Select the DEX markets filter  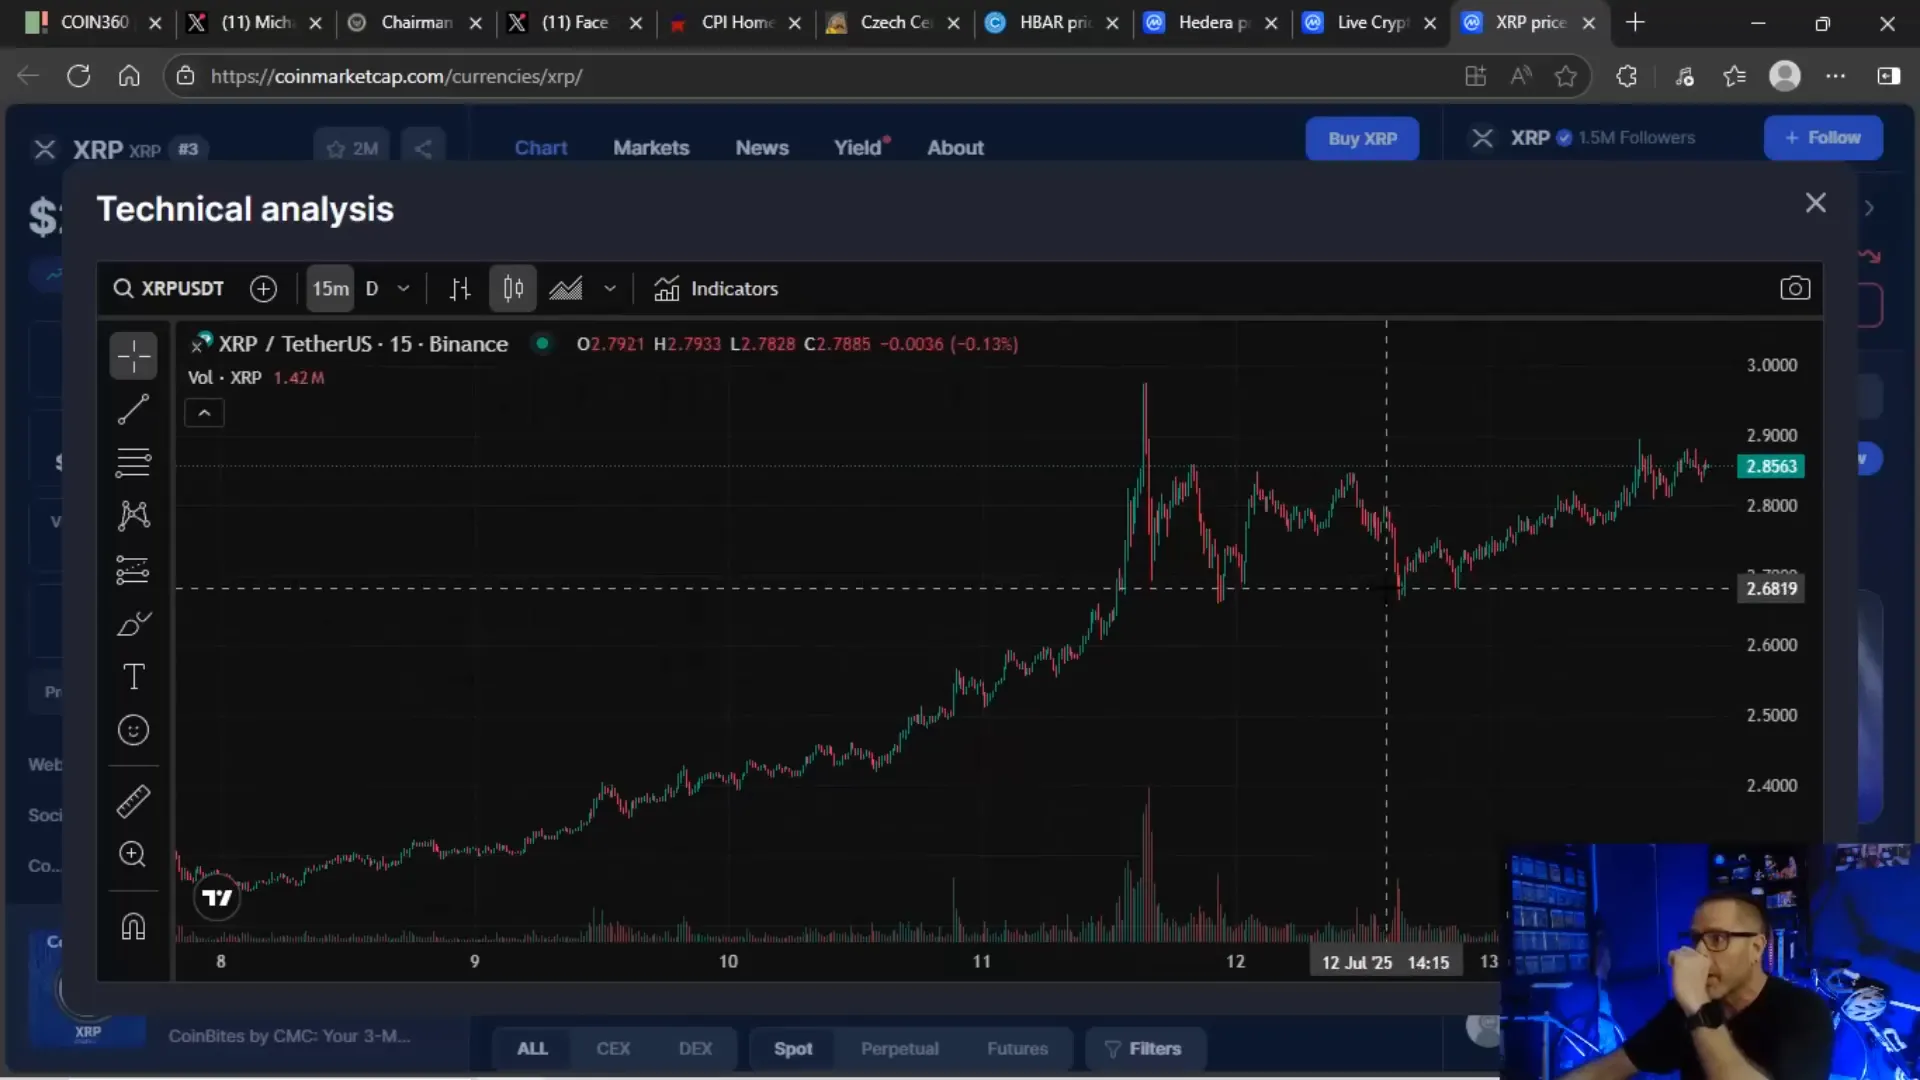coord(695,1049)
